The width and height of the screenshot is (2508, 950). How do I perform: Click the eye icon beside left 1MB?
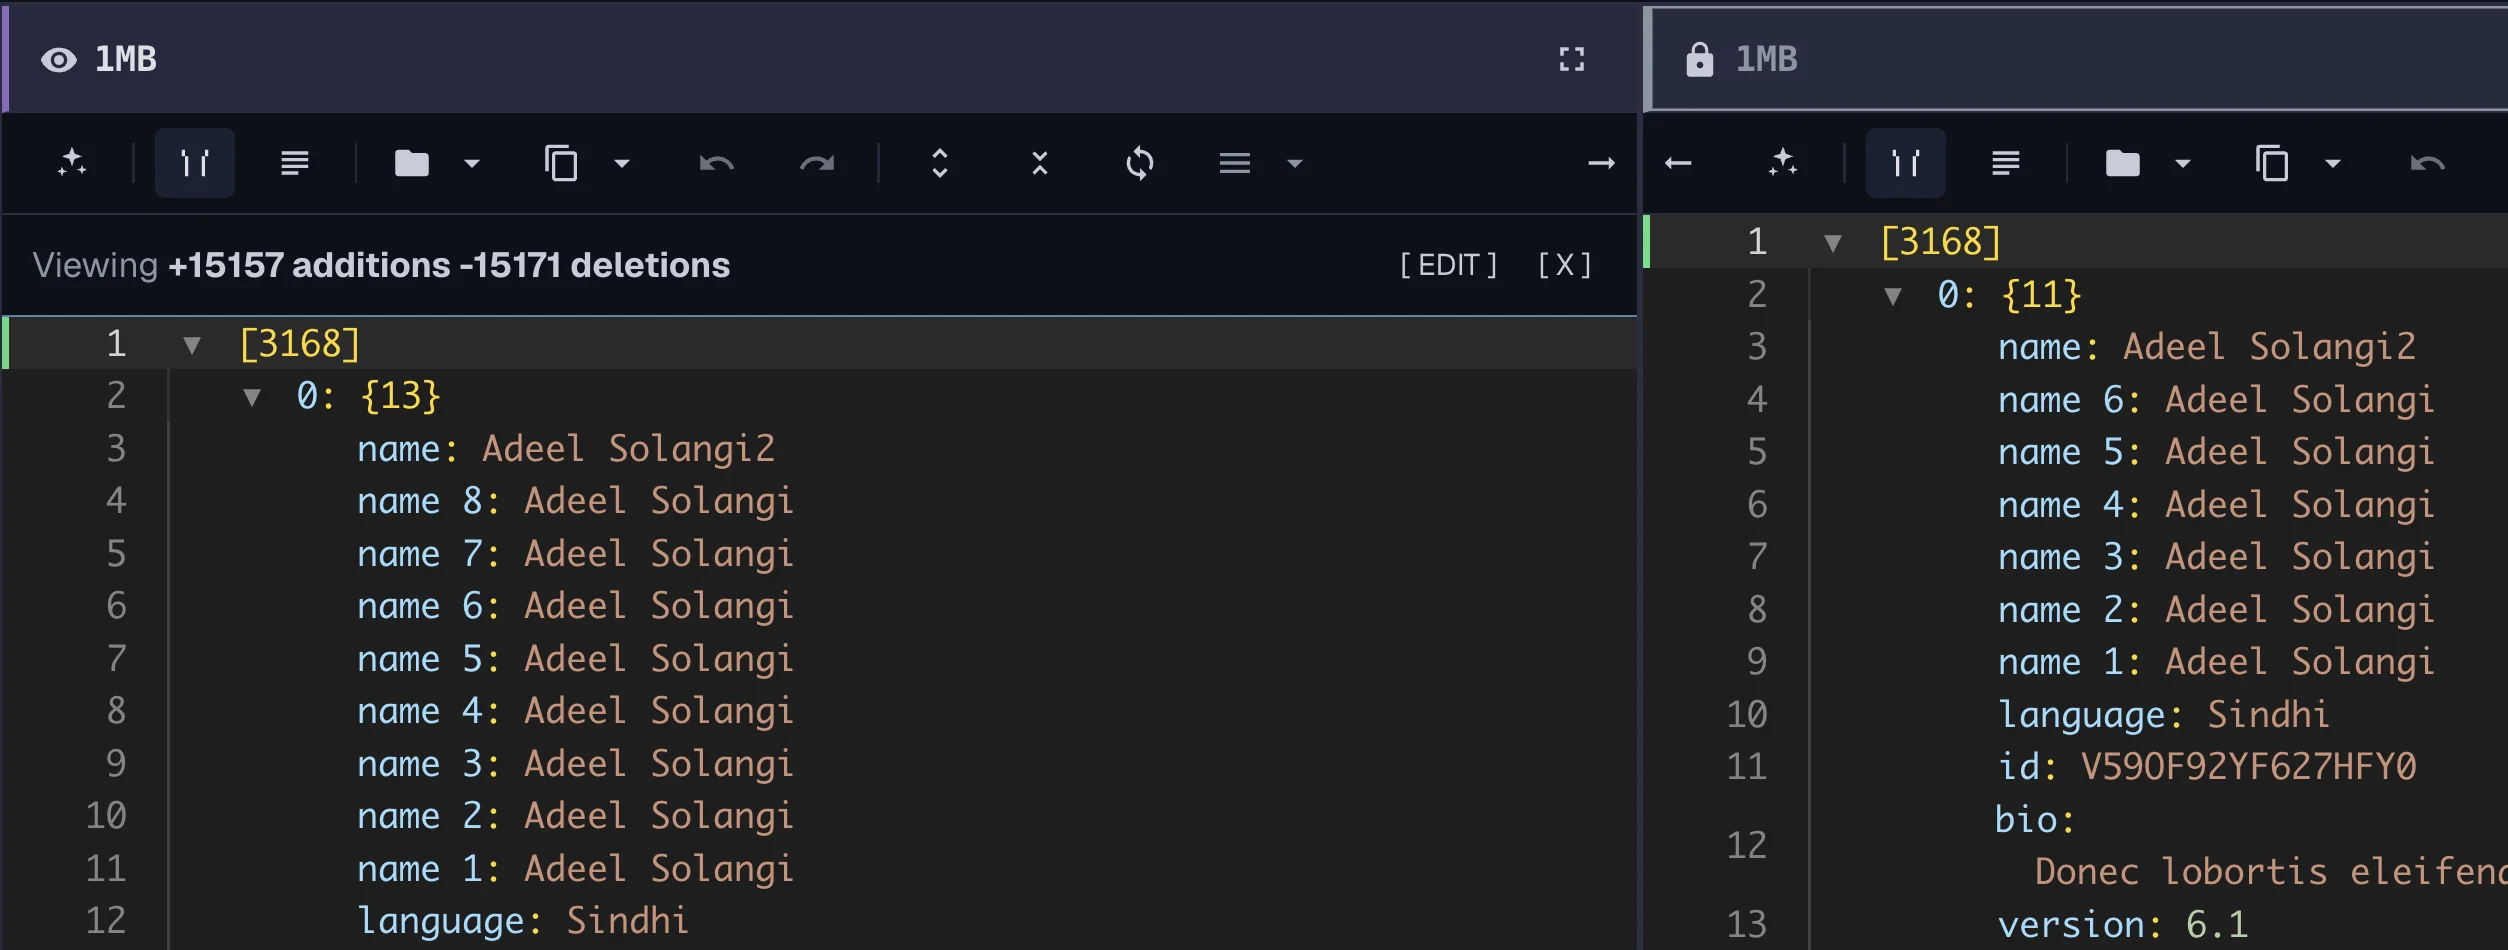coord(59,60)
